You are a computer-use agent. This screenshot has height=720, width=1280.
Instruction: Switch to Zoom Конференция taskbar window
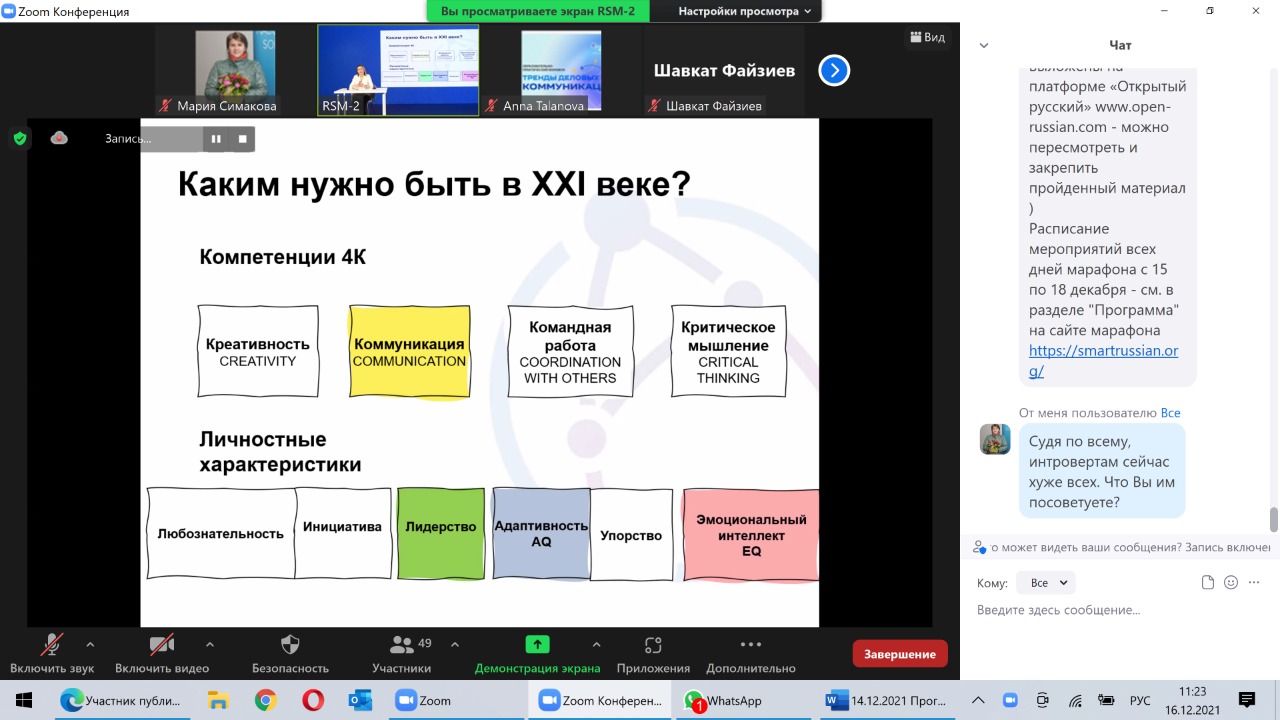pyautogui.click(x=600, y=700)
